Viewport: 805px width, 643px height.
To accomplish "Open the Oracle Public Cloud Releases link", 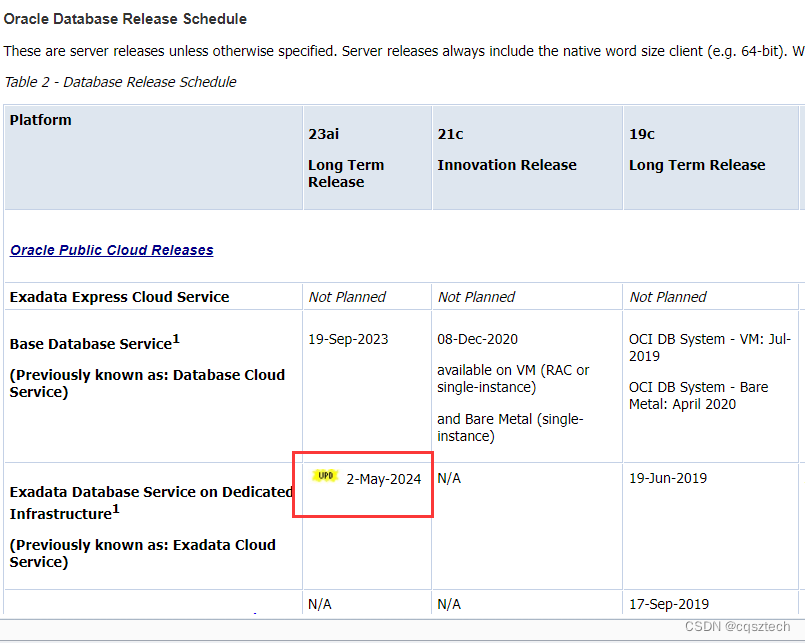I will click(x=111, y=250).
